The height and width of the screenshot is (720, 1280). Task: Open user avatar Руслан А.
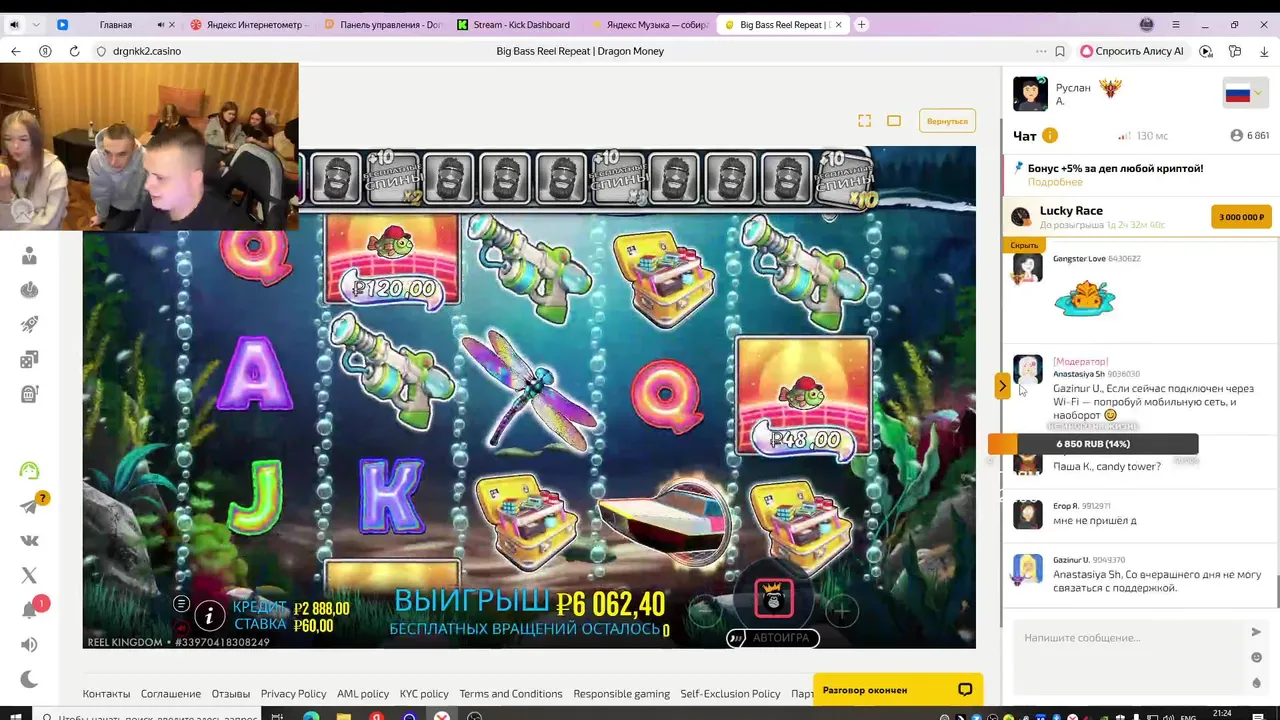1030,94
